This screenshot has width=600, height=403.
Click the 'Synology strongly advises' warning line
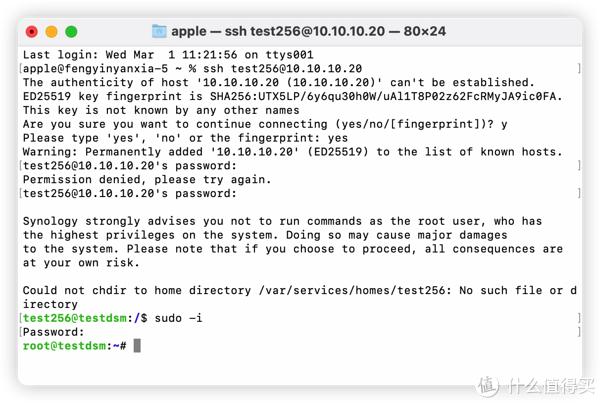(x=282, y=221)
